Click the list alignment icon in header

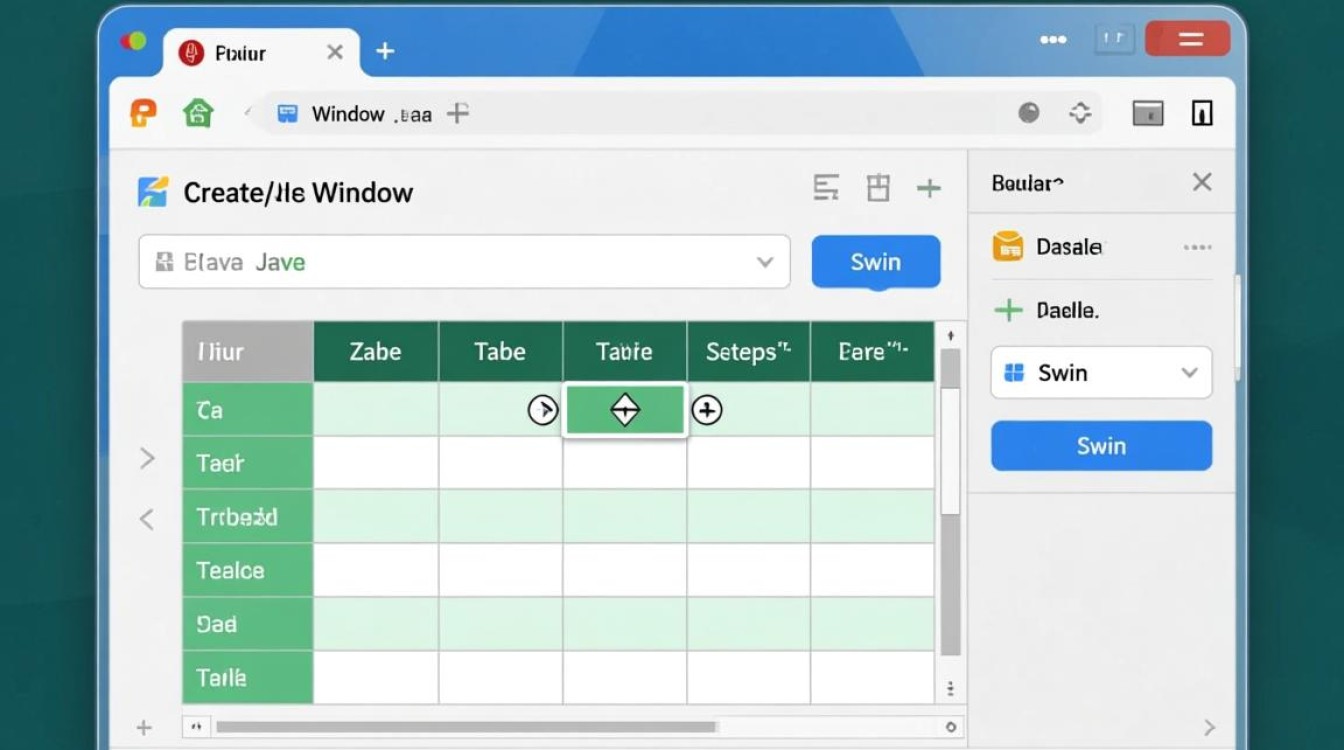click(826, 188)
